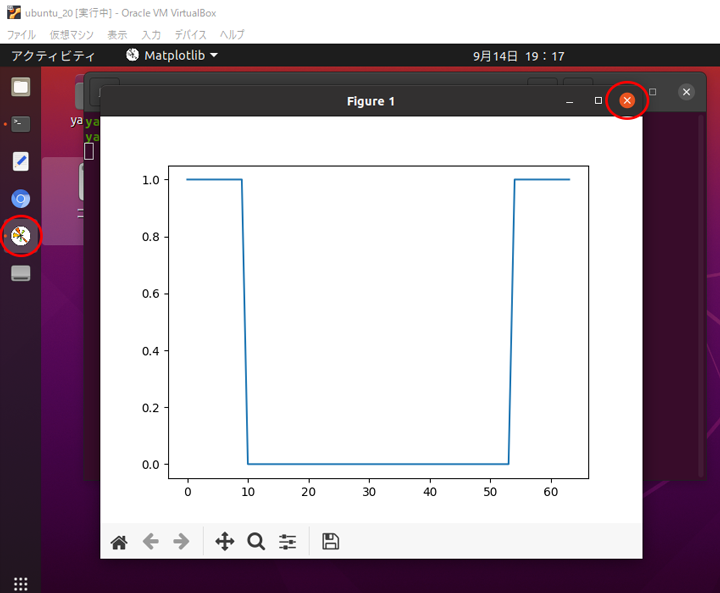The image size is (720, 593).
Task: Open the Files app in the dock
Action: click(21, 87)
